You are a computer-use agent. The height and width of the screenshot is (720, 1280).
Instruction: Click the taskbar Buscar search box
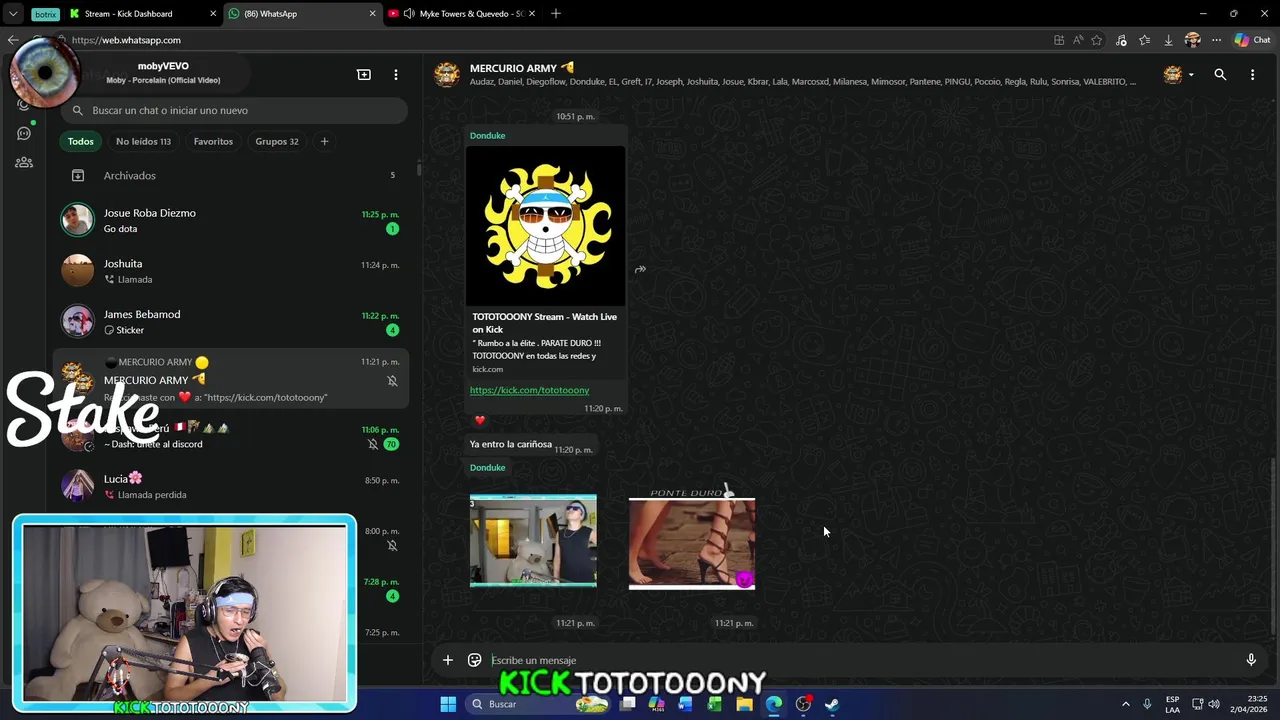540,704
